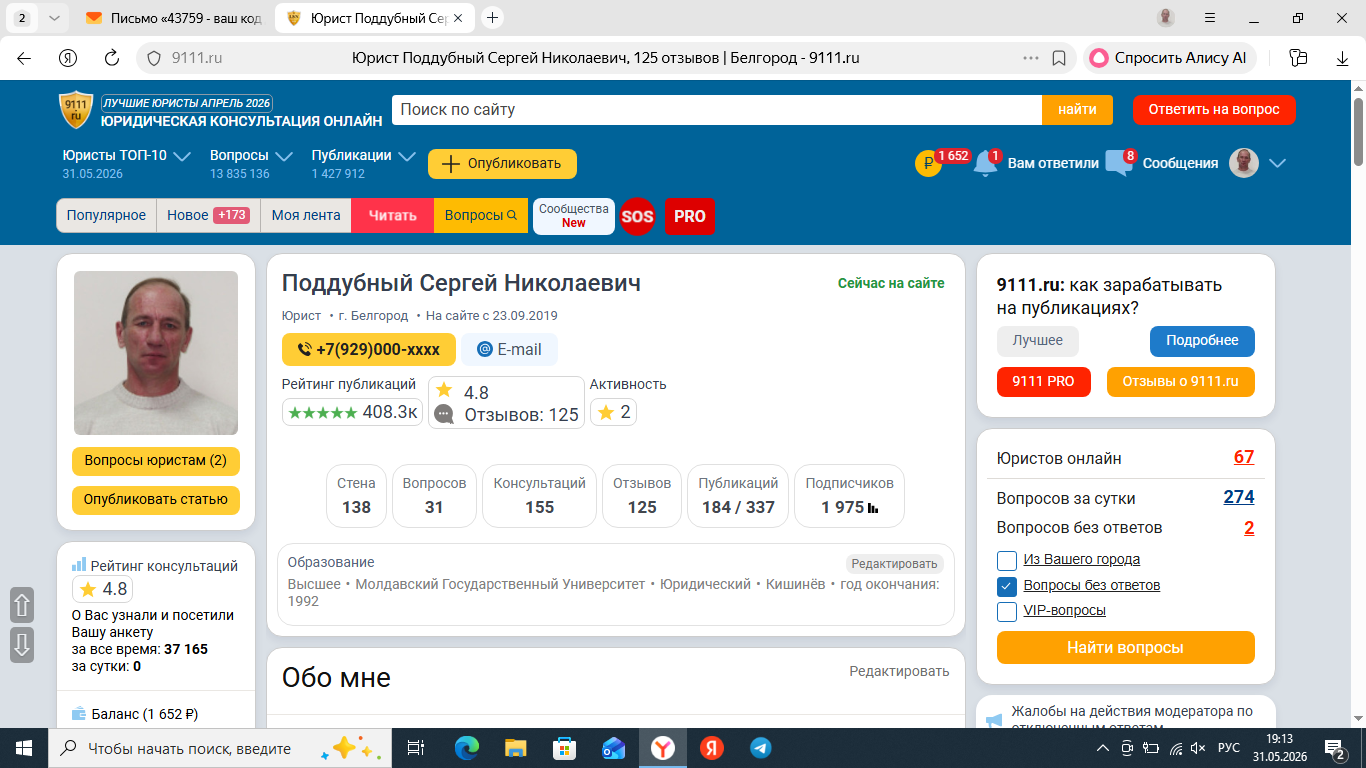Open the Публикаций 184 / 337 counter
This screenshot has height=768, width=1366.
point(738,495)
